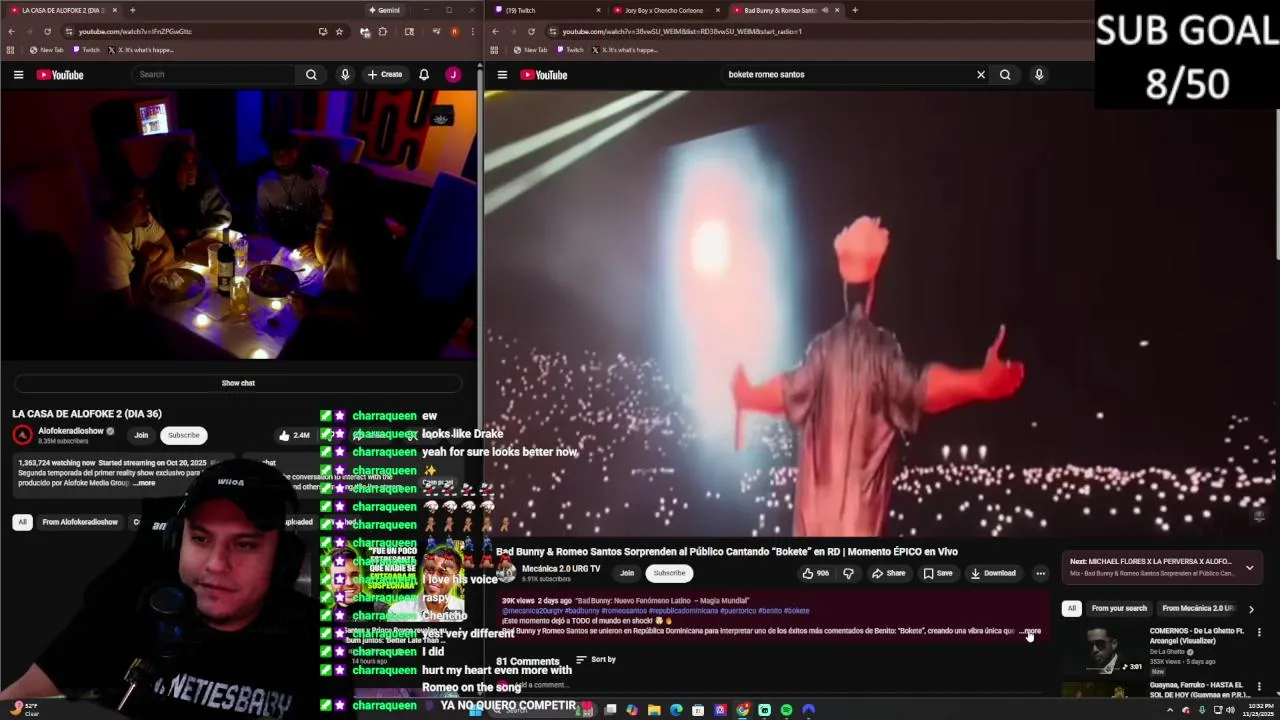The width and height of the screenshot is (1280, 720).
Task: Click Alofokeradioshow channel avatar
Action: click(22, 435)
